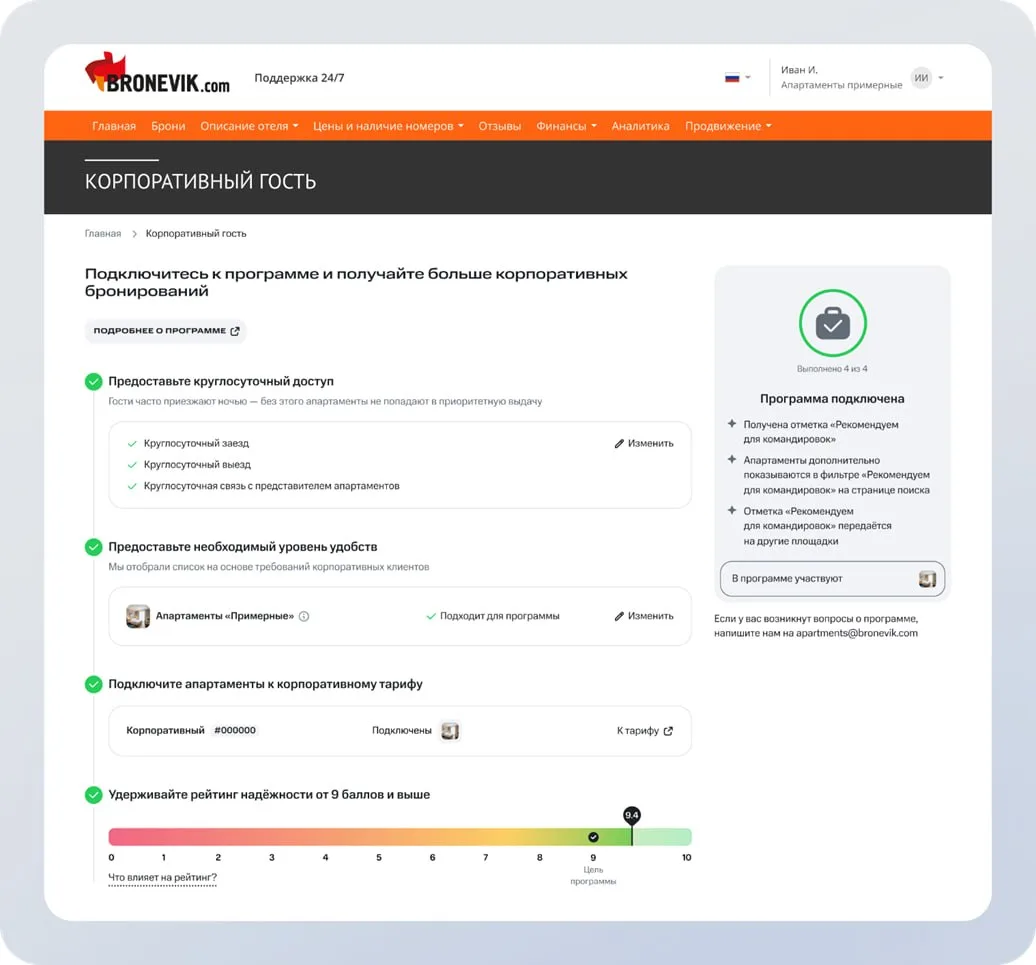Click the plus icon beside Получена отметка
The image size is (1036, 965).
pyautogui.click(x=731, y=424)
